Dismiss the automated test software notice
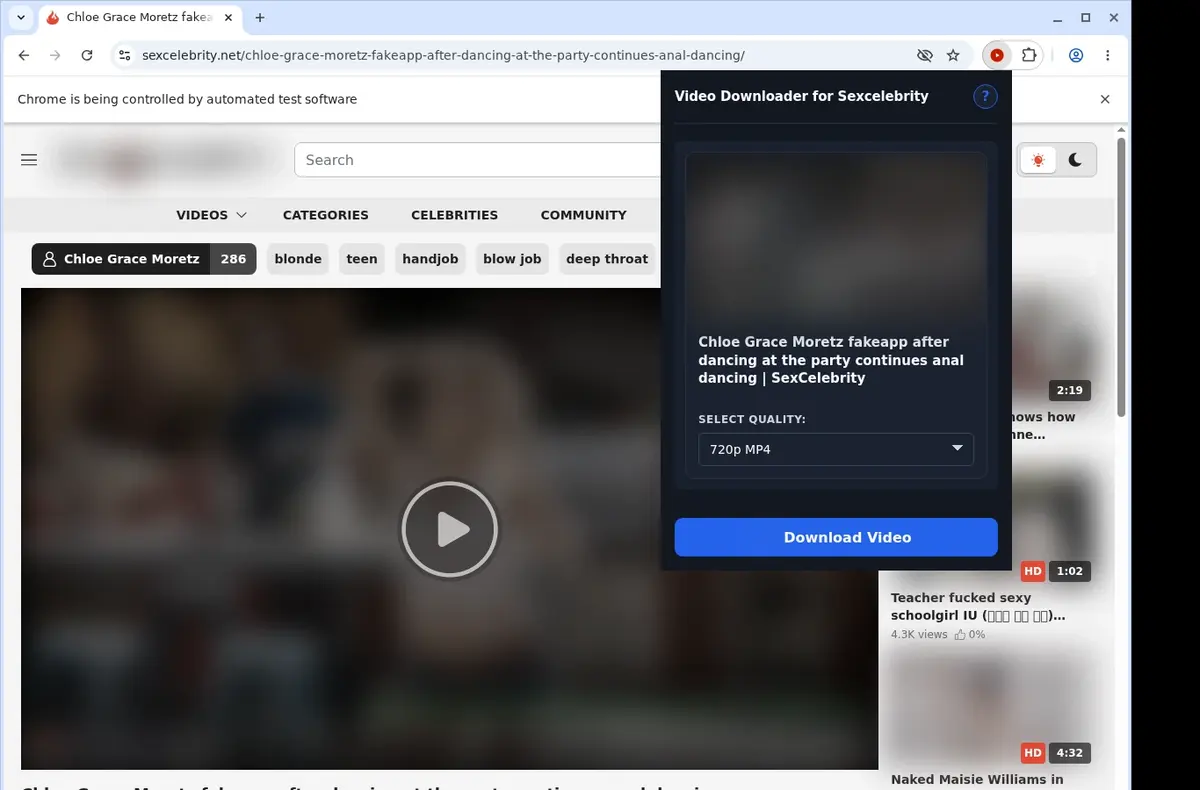The image size is (1200, 790). click(x=1105, y=99)
